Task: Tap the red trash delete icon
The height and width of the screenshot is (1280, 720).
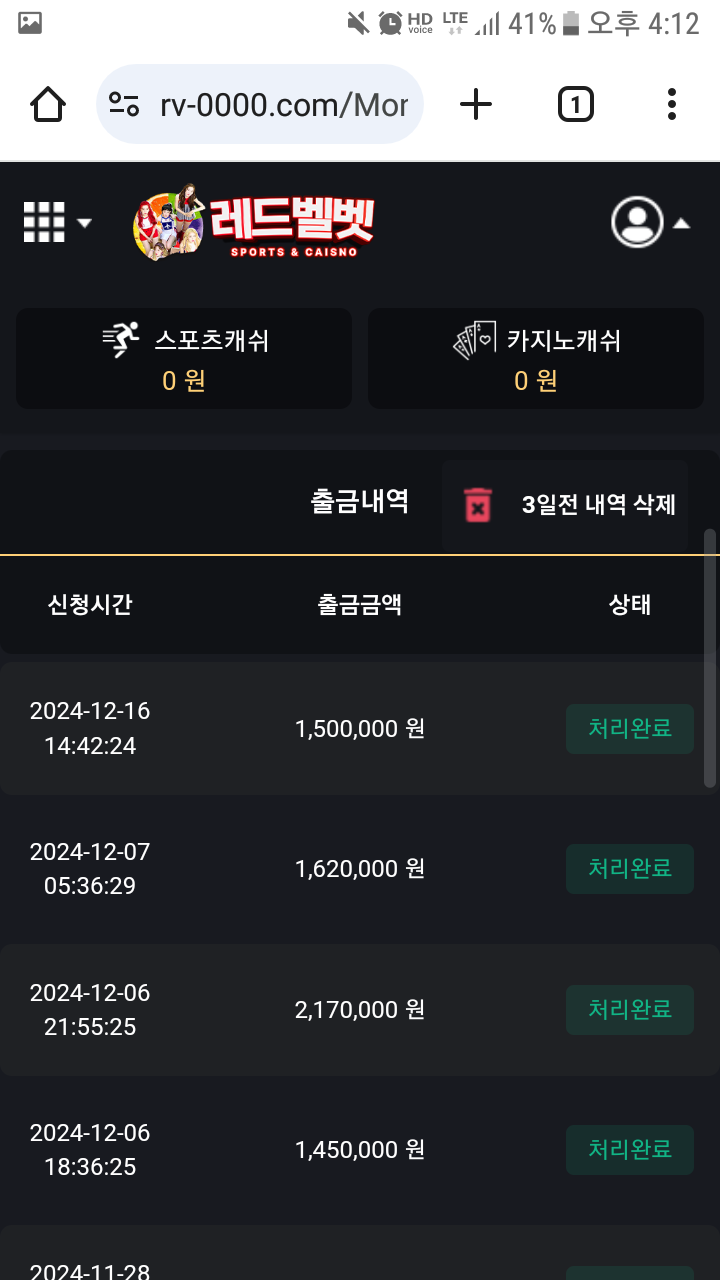Action: point(479,504)
